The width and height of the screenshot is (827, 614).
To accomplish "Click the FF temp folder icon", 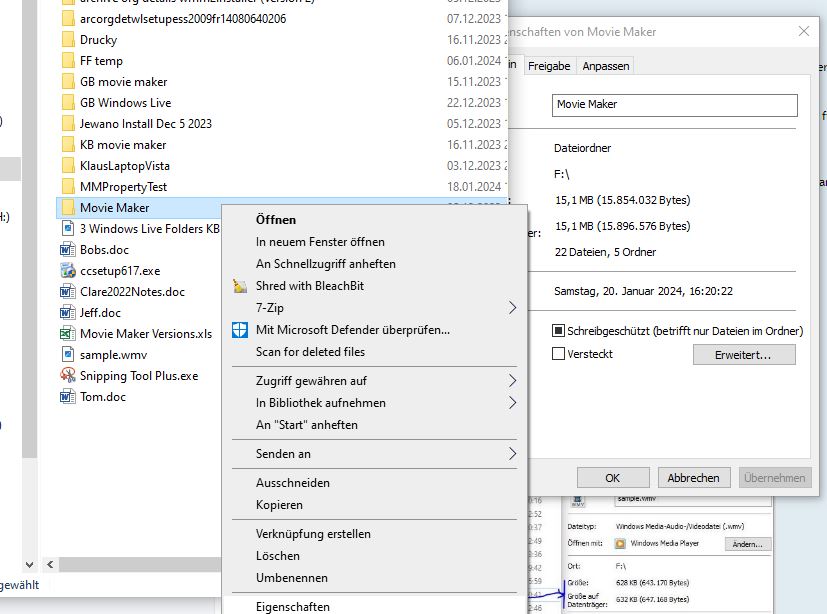I will (68, 61).
